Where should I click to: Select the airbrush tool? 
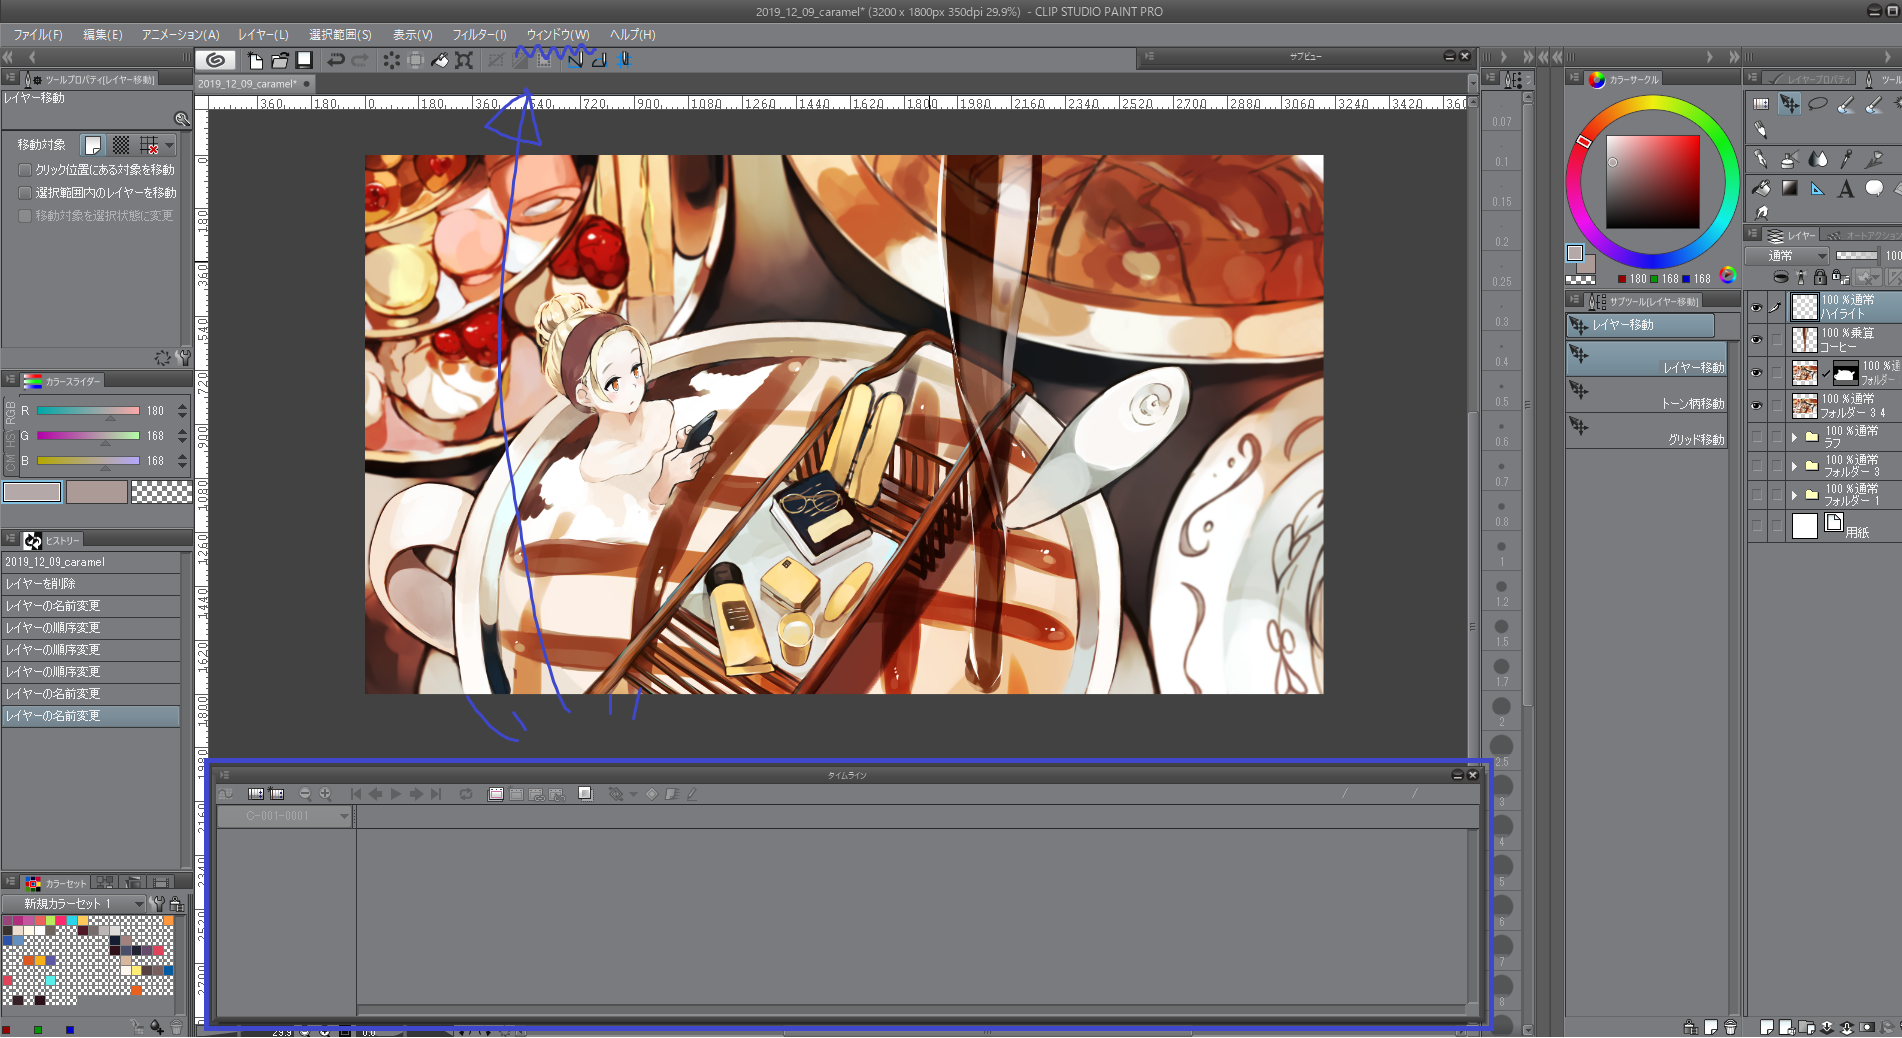pos(1789,159)
